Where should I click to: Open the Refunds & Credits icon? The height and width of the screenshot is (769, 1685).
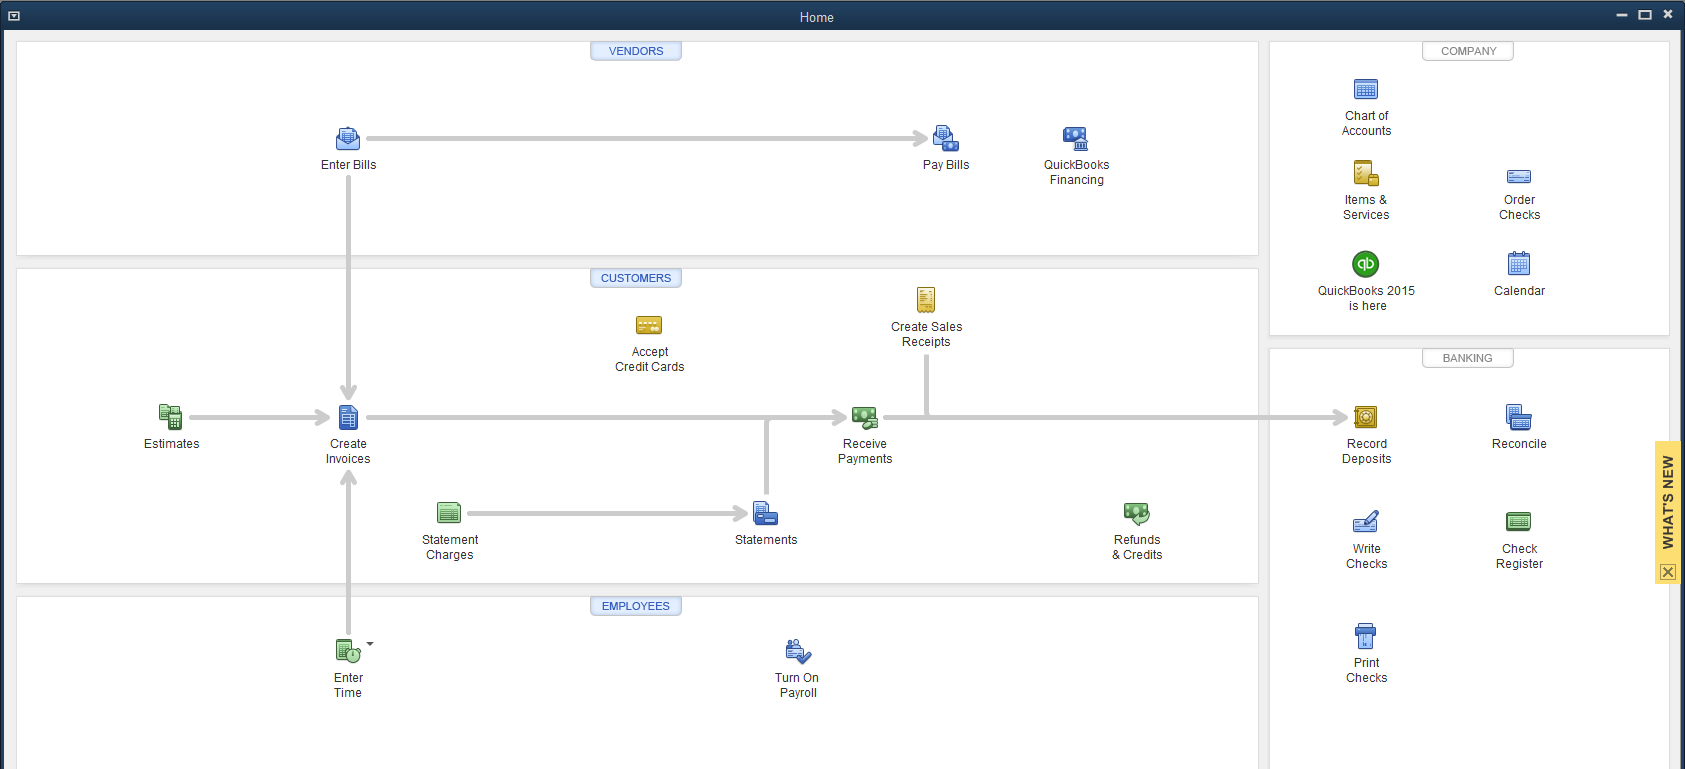tap(1137, 513)
